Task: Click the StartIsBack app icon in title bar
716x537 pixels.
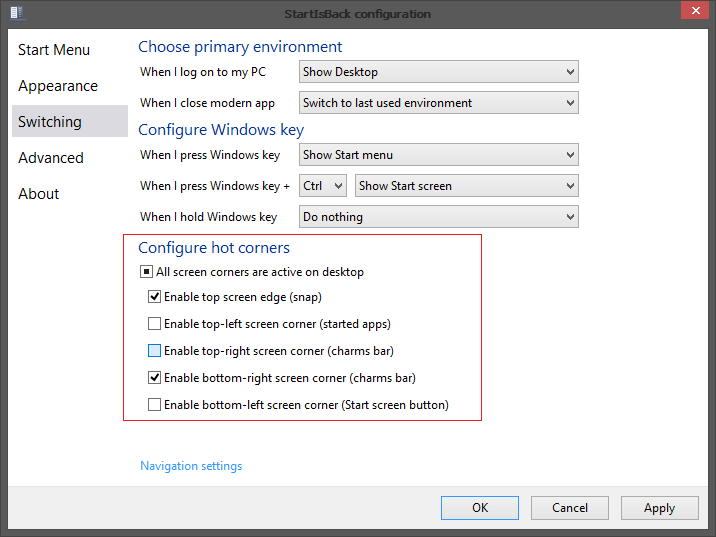Action: point(16,13)
